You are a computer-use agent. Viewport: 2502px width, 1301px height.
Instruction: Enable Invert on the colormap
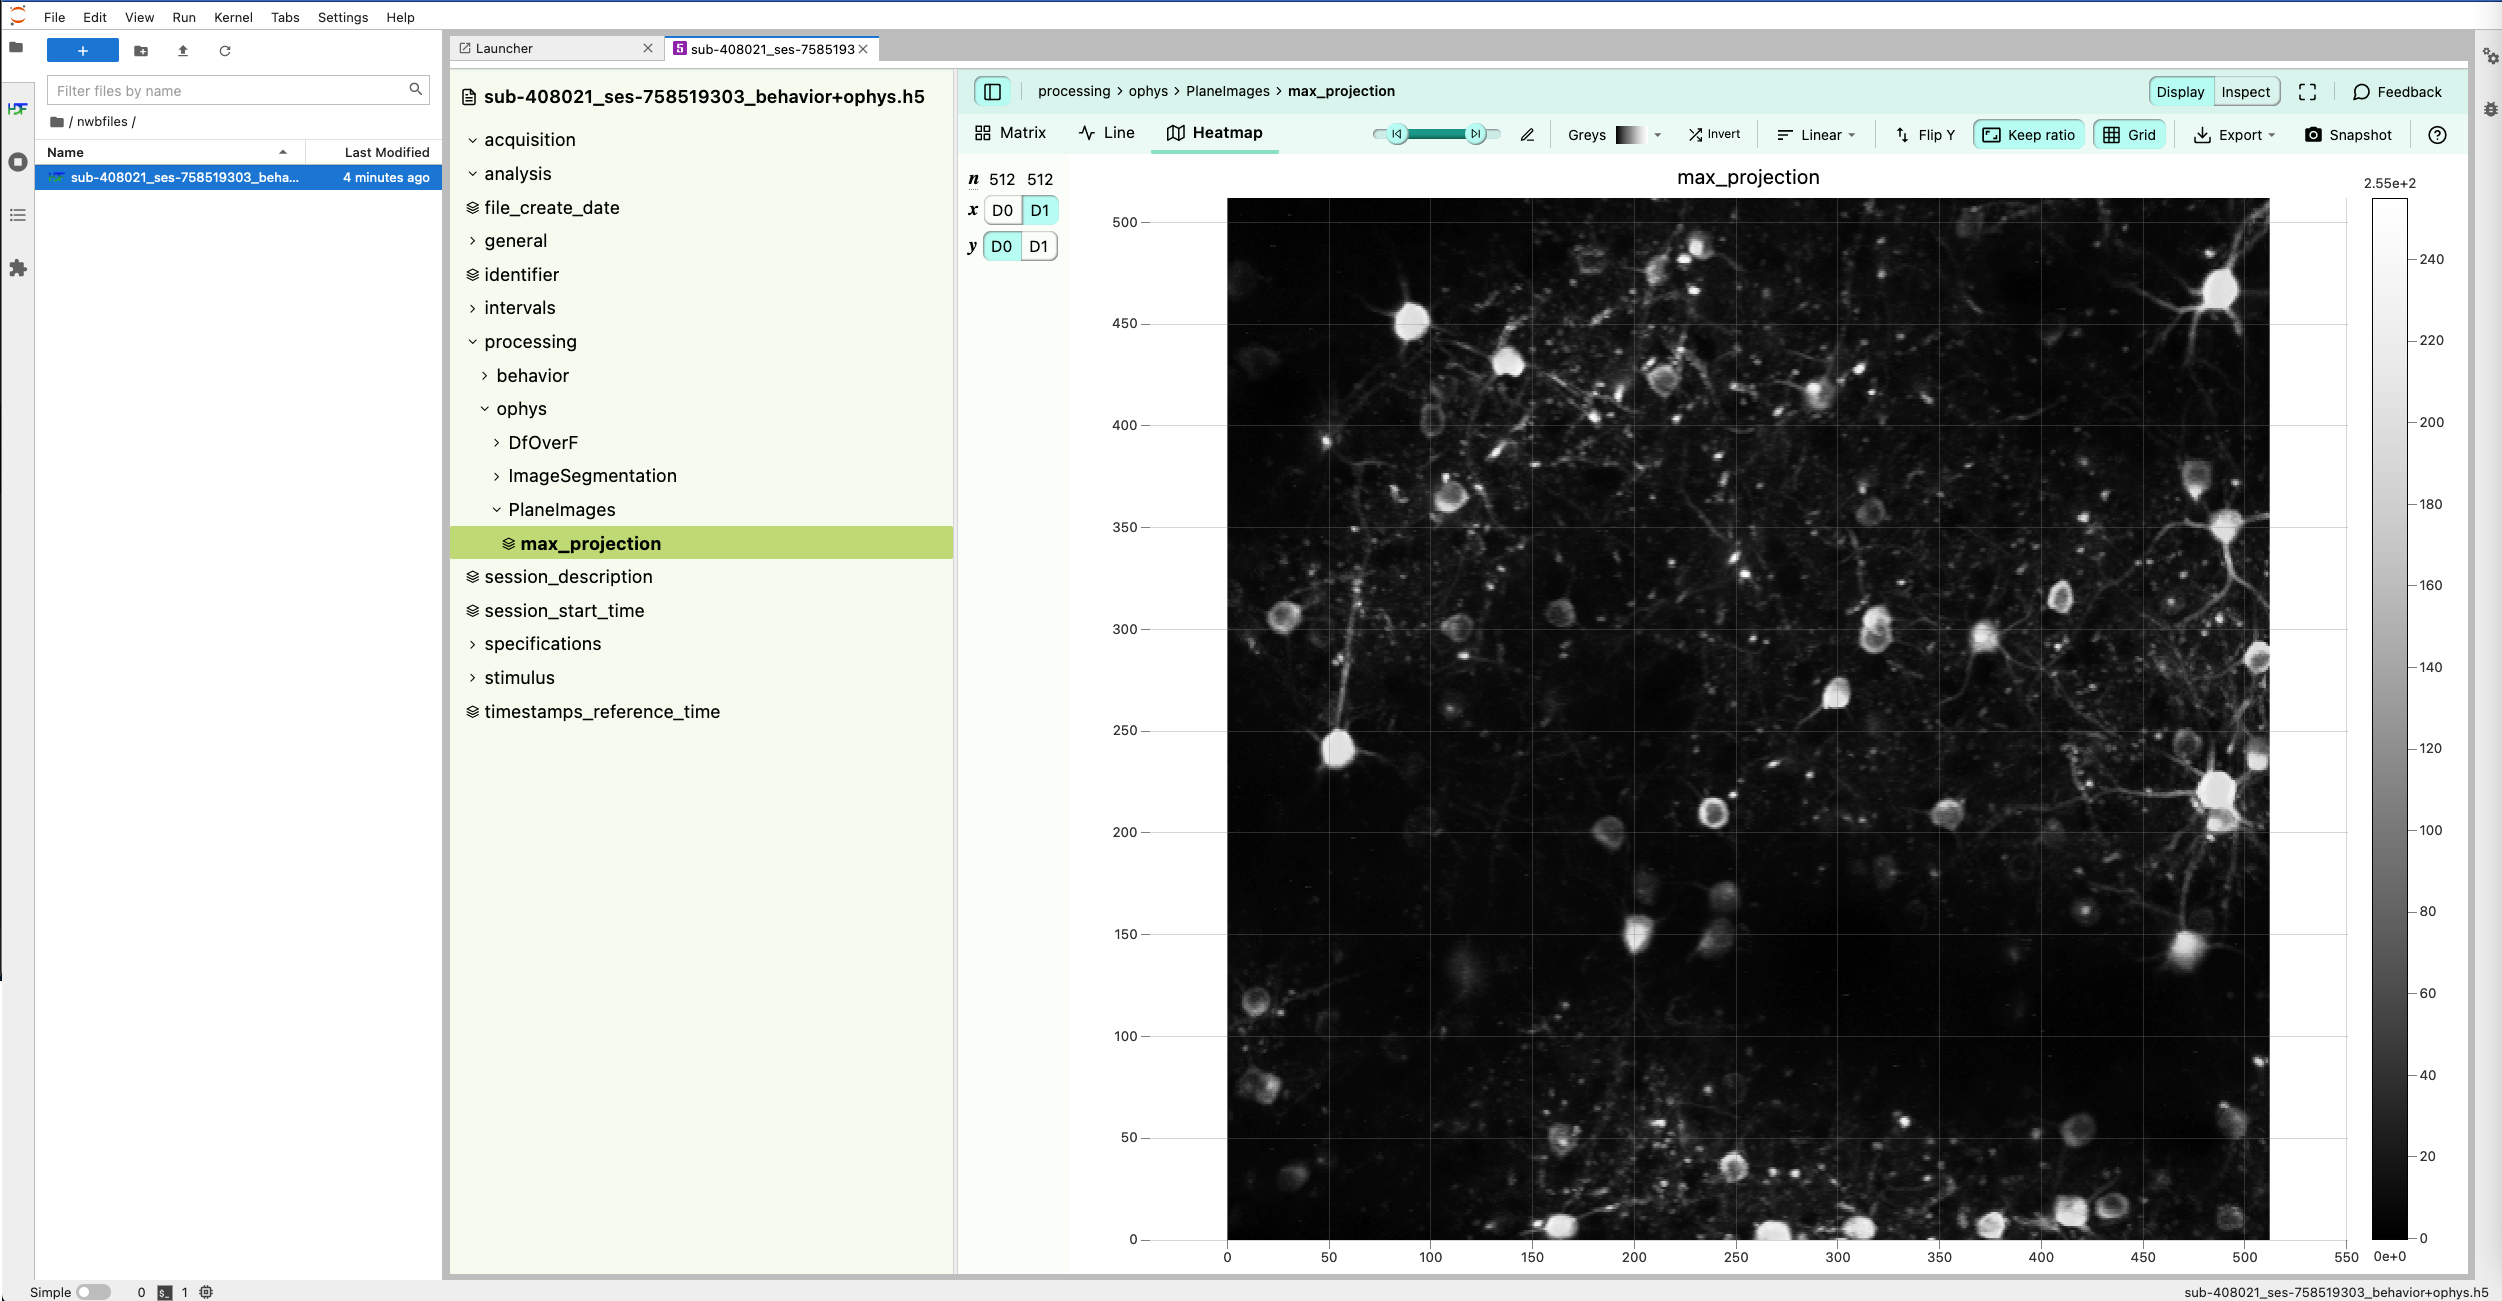(1713, 133)
